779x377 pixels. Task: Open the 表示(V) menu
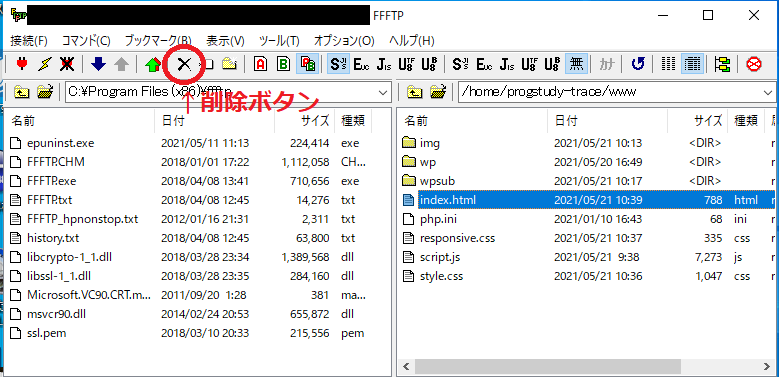(226, 41)
